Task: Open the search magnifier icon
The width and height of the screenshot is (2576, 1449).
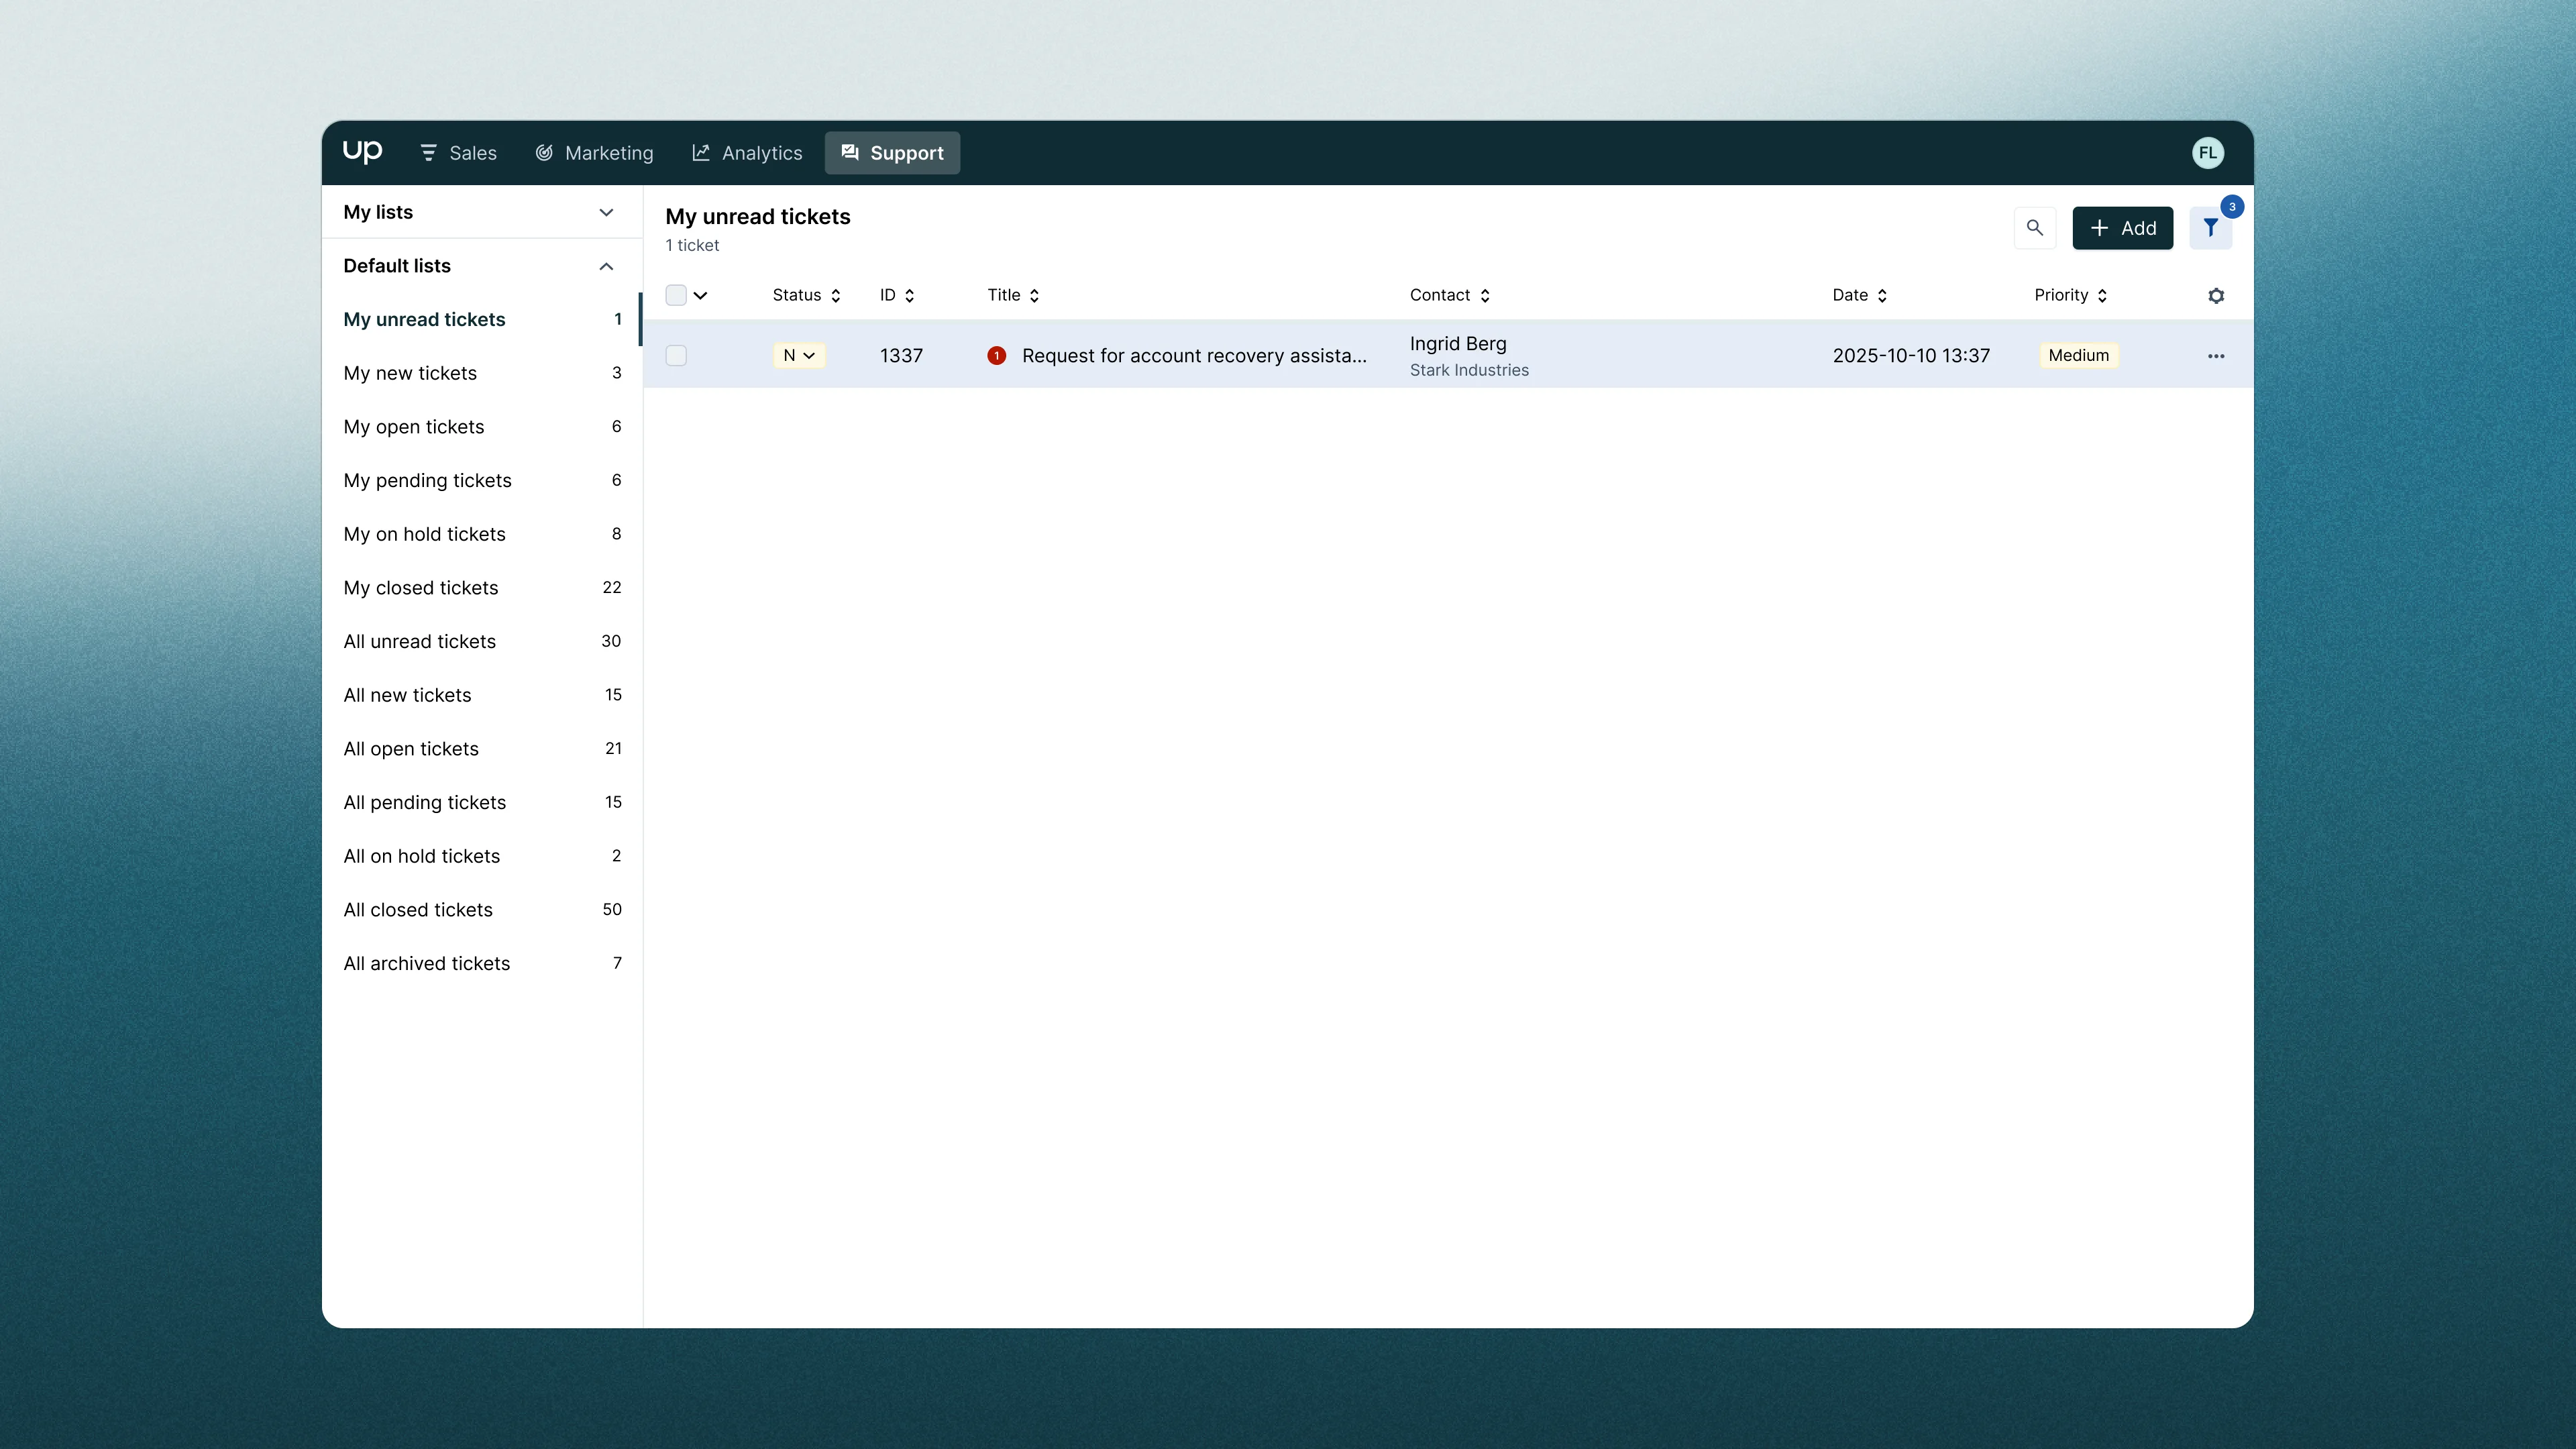Action: click(x=2034, y=228)
